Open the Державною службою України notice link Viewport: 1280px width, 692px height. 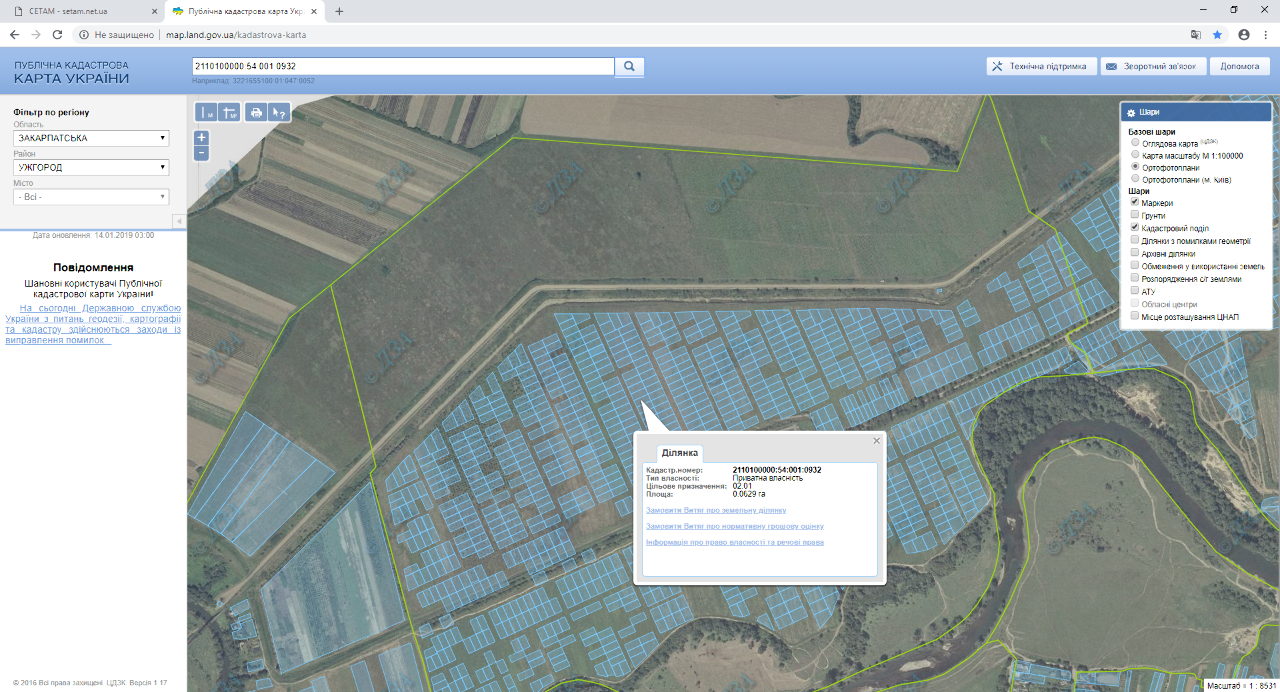tap(93, 324)
